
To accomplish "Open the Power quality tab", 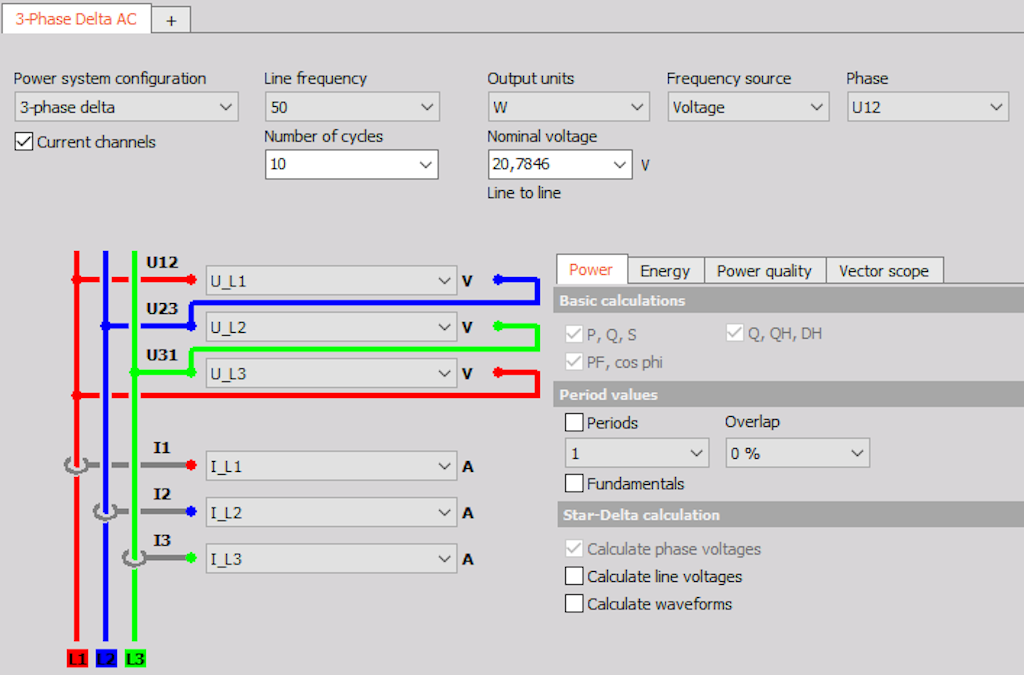I will pyautogui.click(x=764, y=271).
